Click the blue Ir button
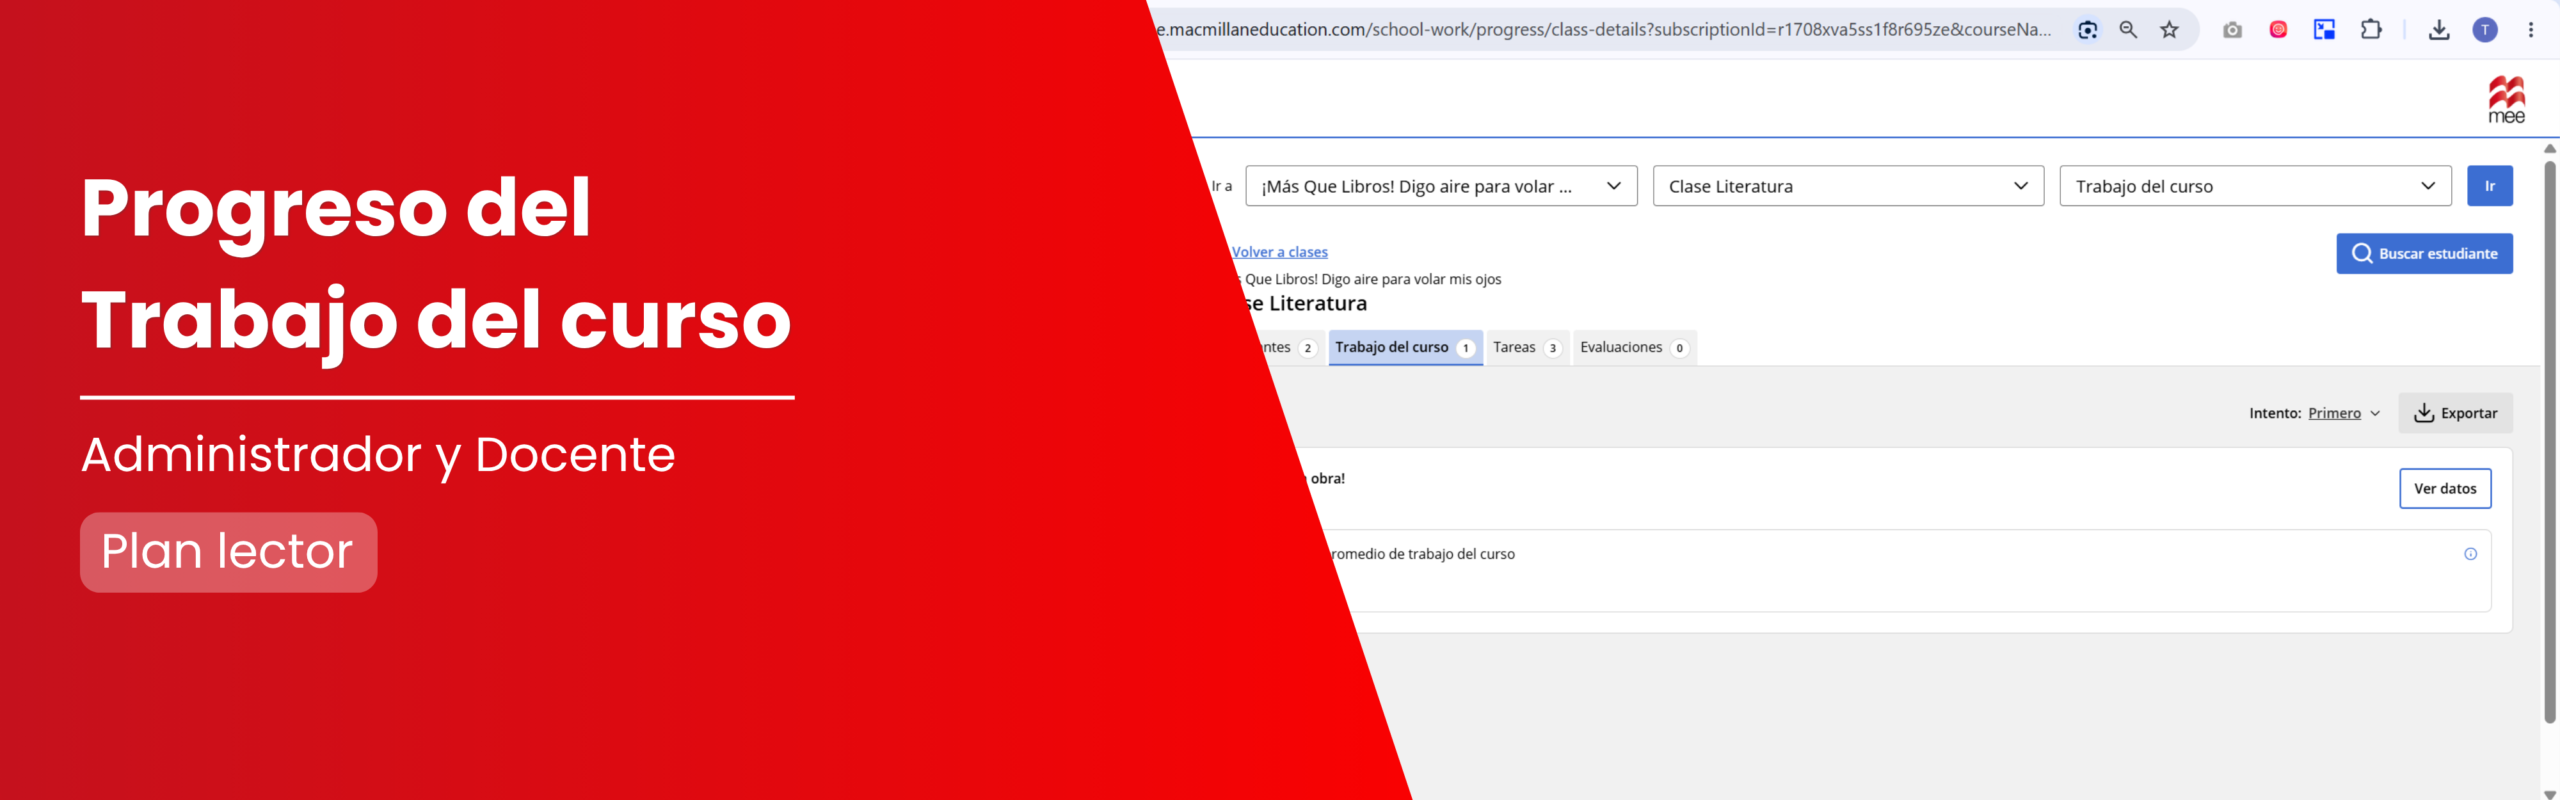The width and height of the screenshot is (2560, 800). coord(2489,186)
